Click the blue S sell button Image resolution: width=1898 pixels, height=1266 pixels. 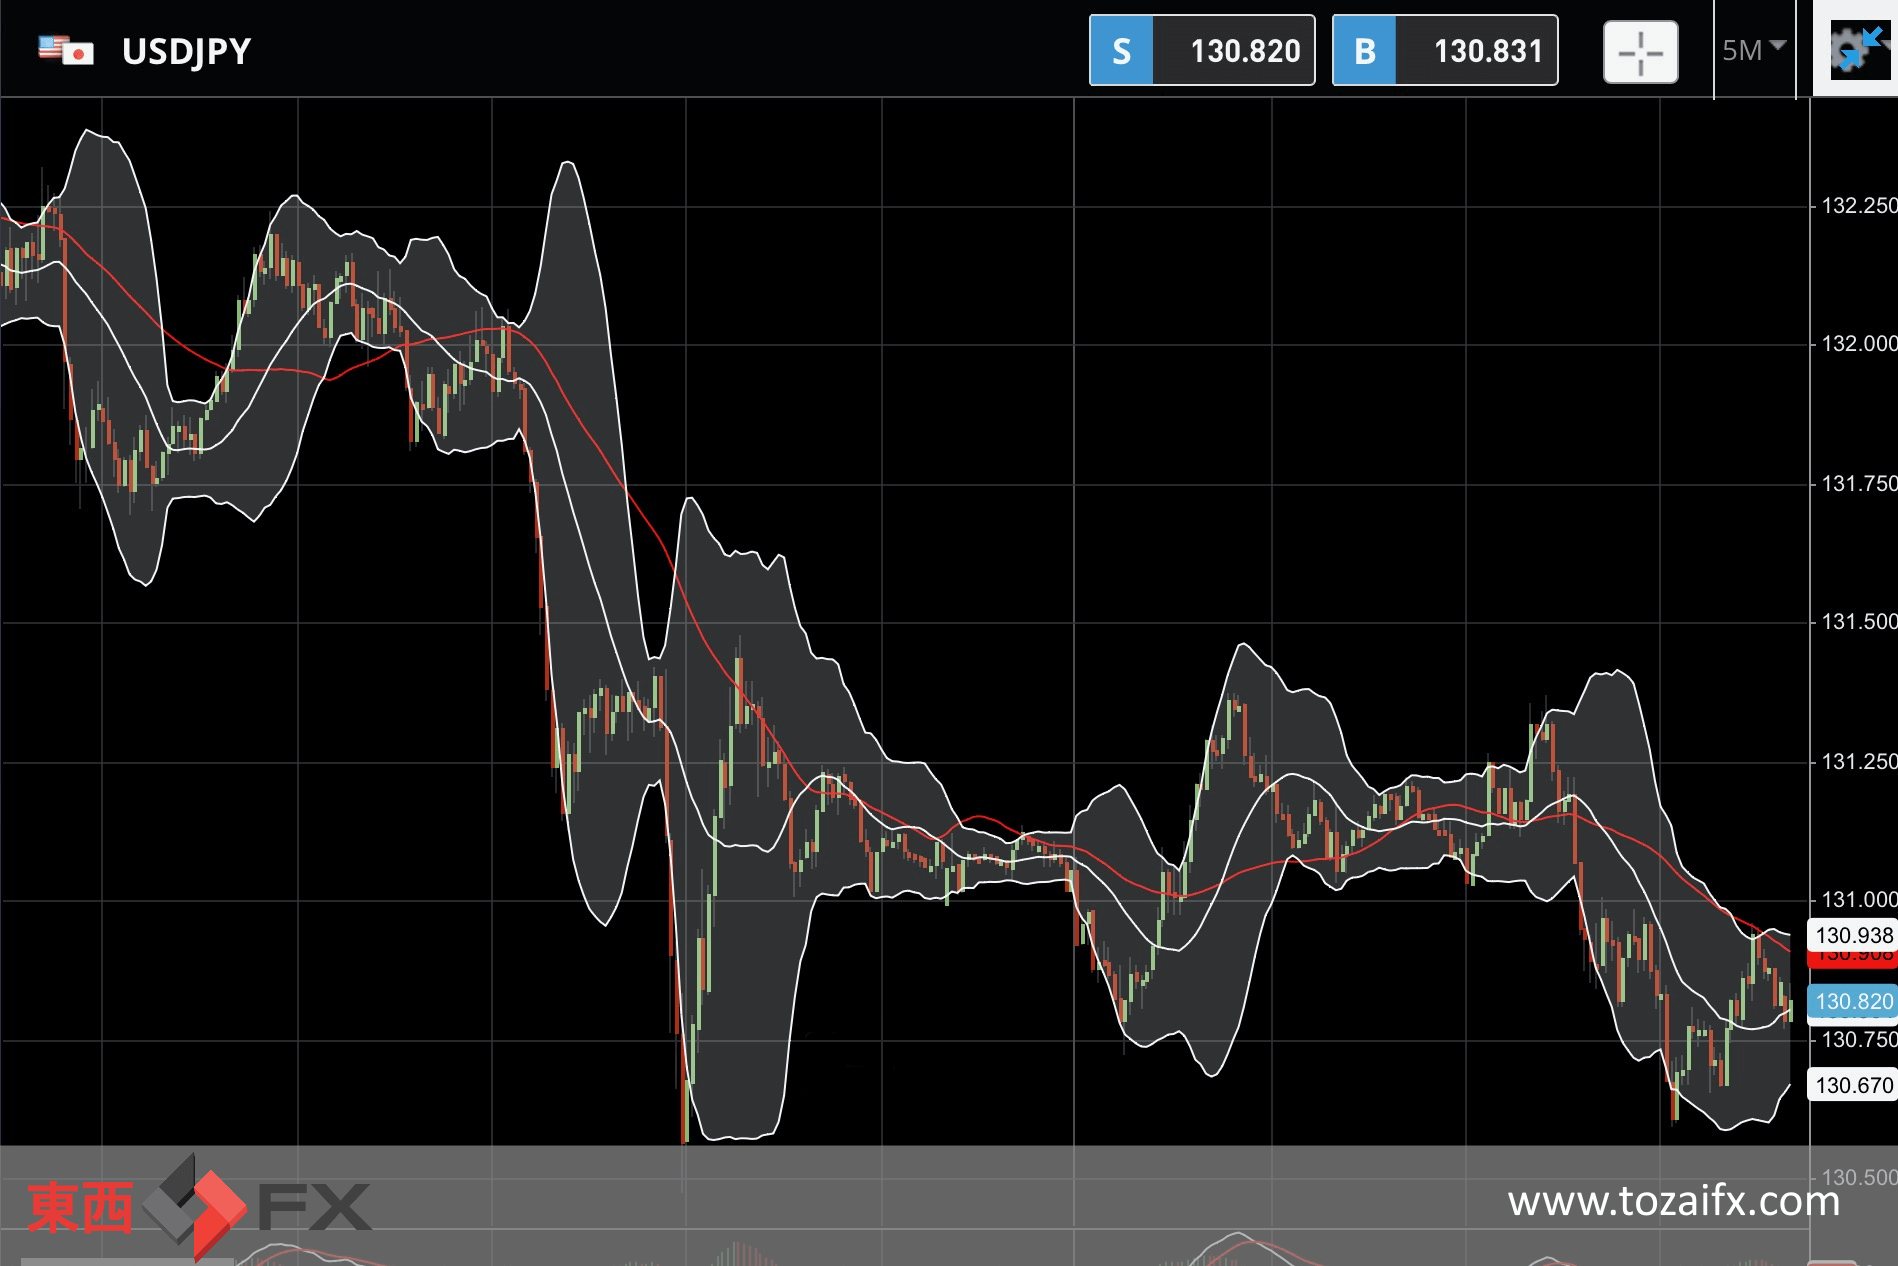[x=1121, y=51]
